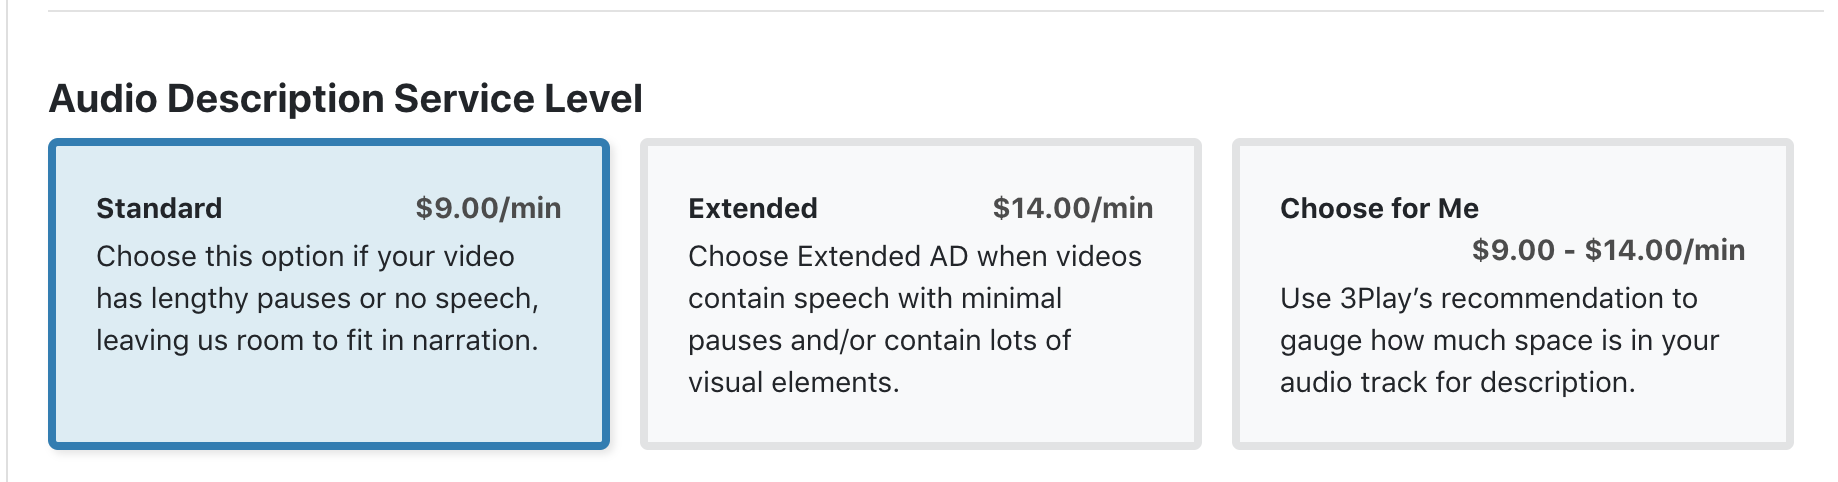Click the text 'leaving us room to fit in narration'
Image resolution: width=1838 pixels, height=482 pixels.
[x=317, y=340]
